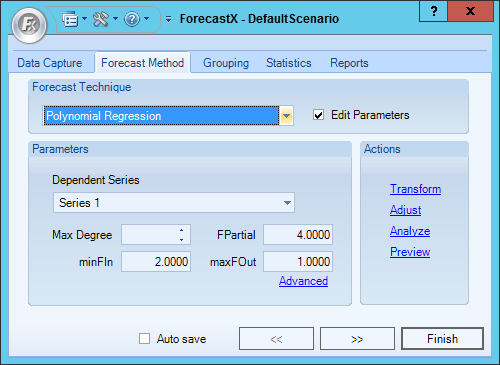This screenshot has width=500, height=365.
Task: Decrease Max Degree with down arrow
Action: click(x=181, y=240)
